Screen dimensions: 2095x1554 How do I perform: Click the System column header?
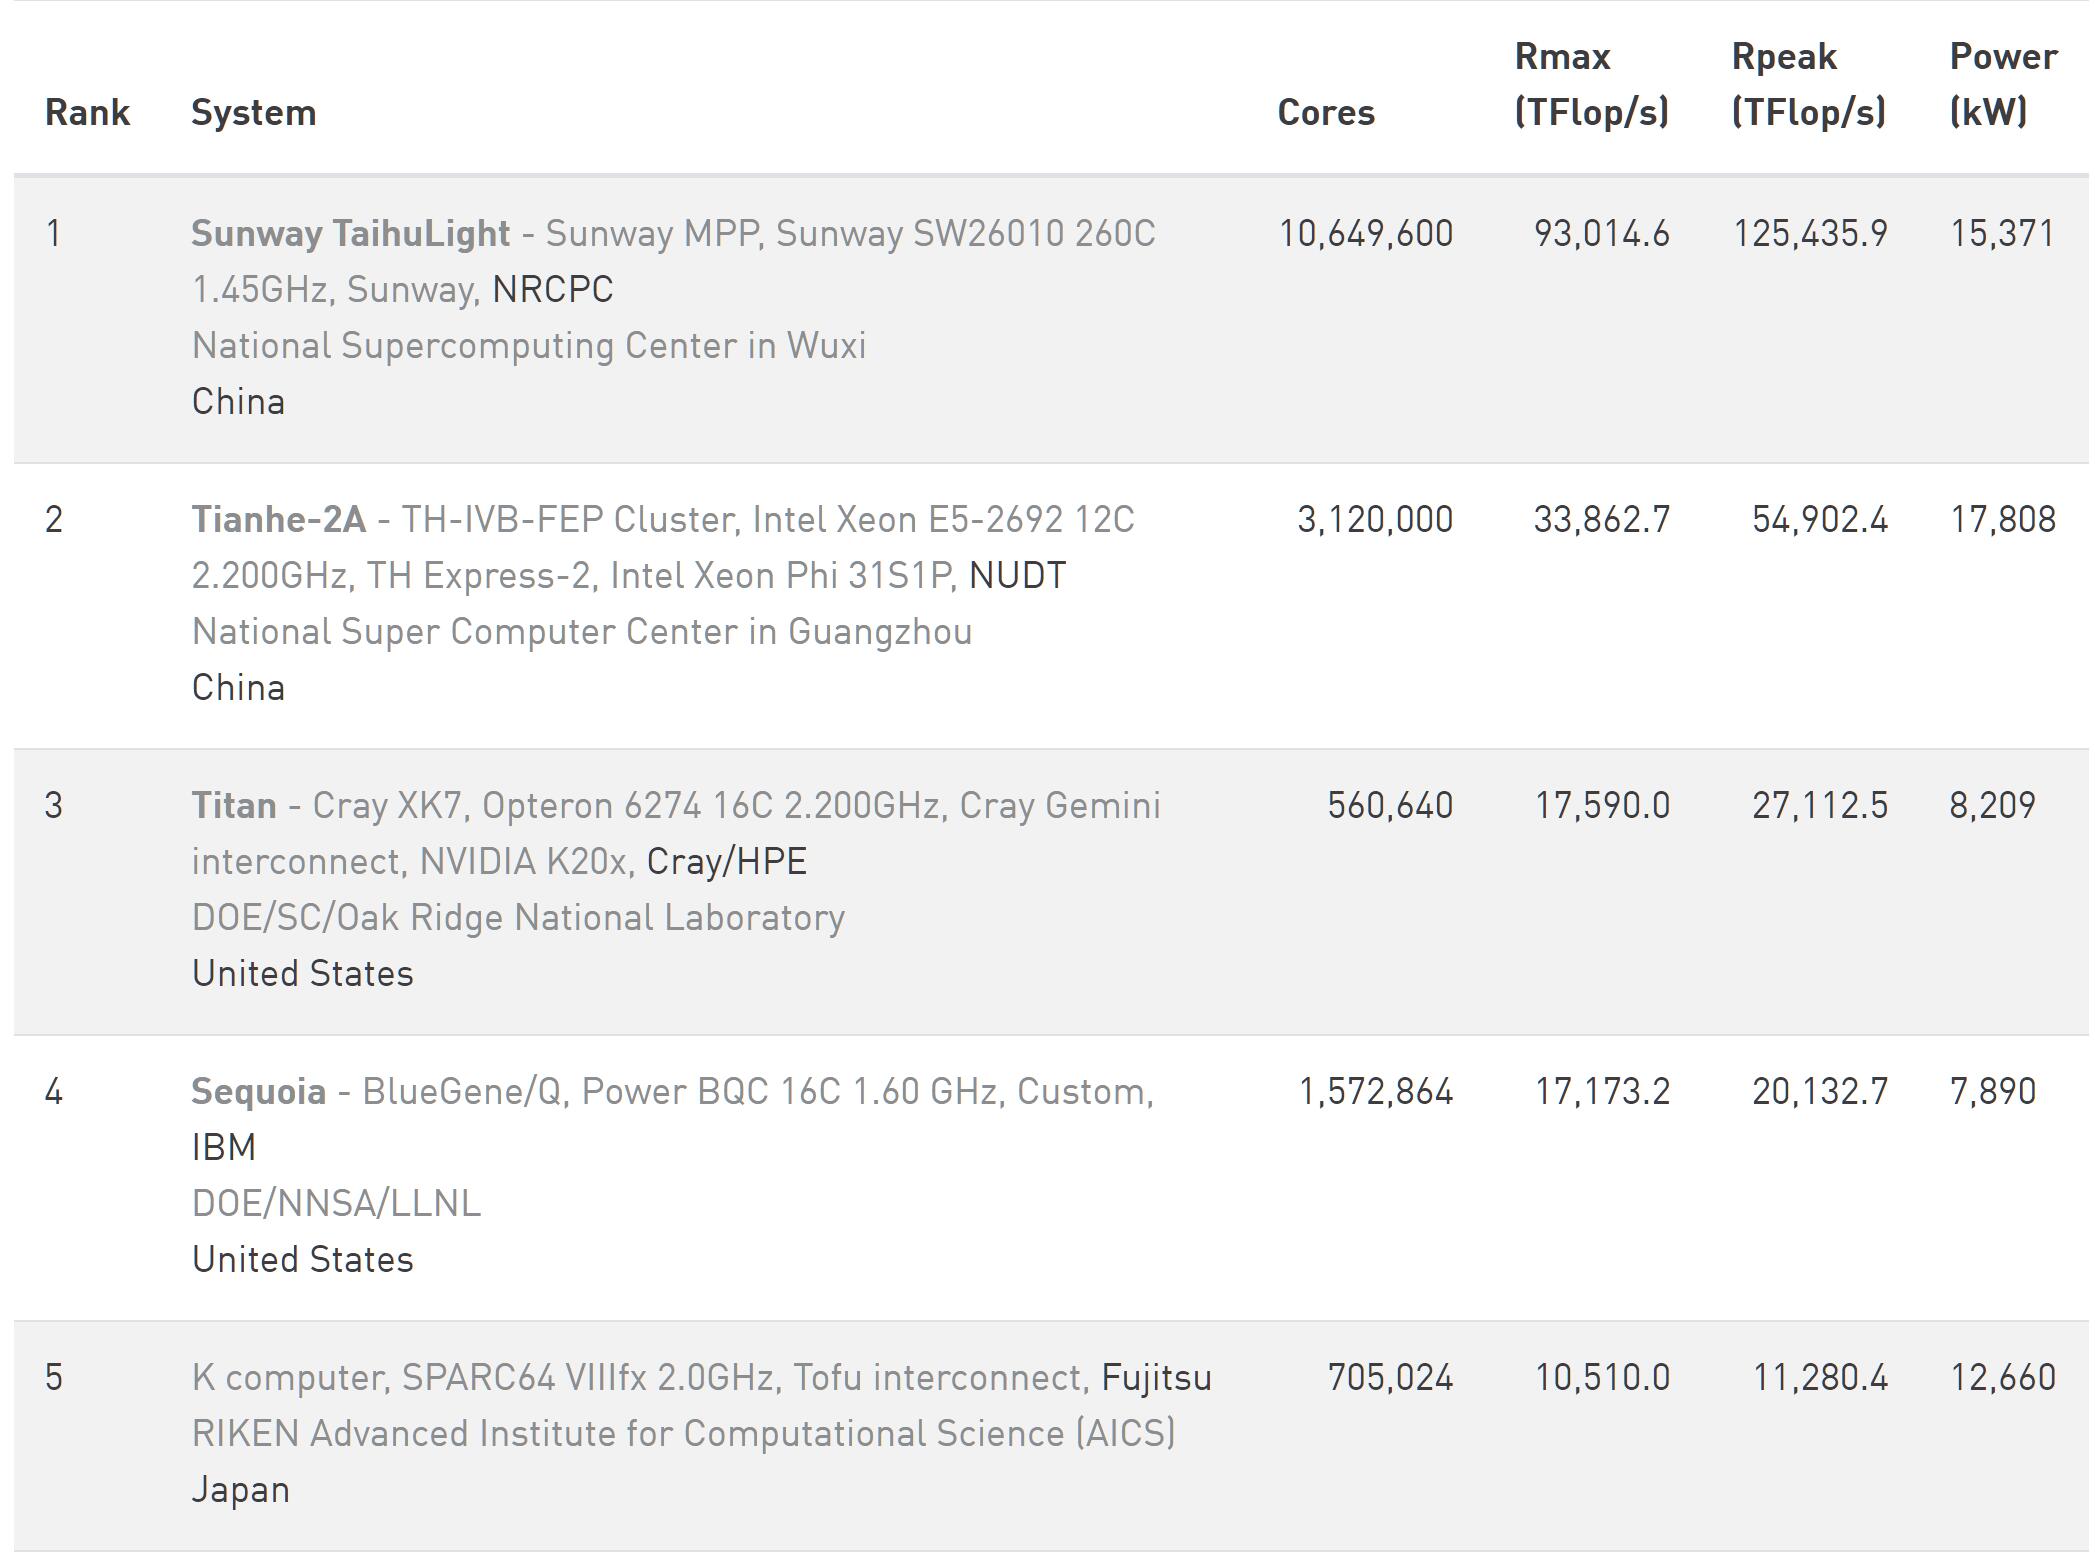tap(253, 113)
